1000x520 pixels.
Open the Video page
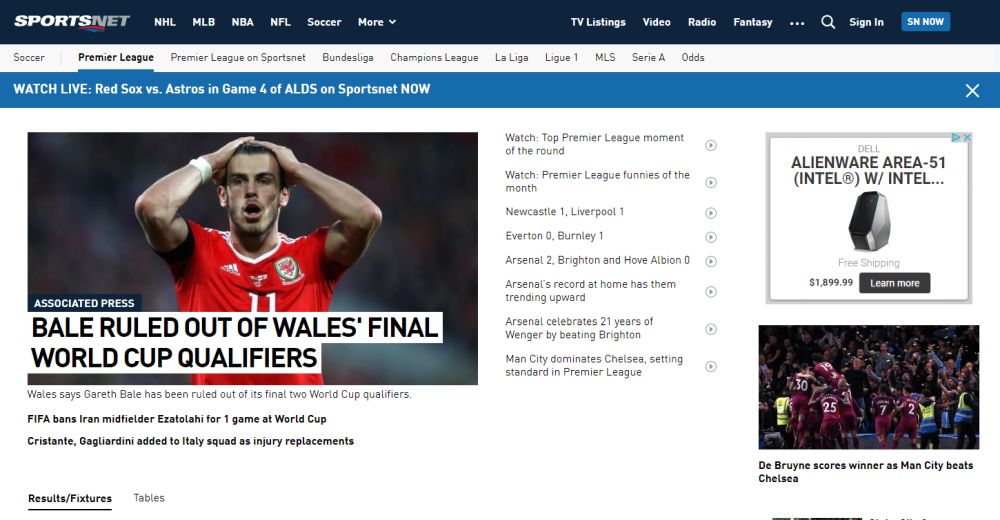coord(656,22)
